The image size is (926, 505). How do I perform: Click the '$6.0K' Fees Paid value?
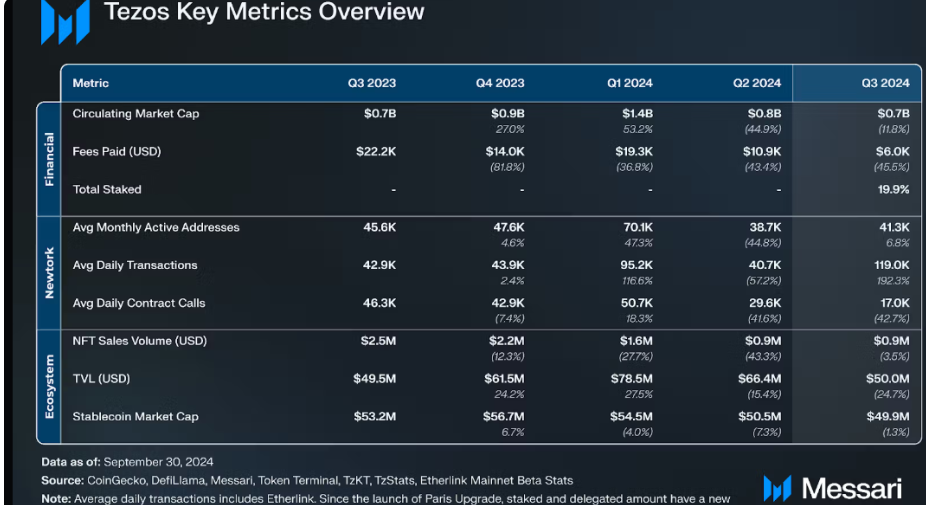click(893, 152)
